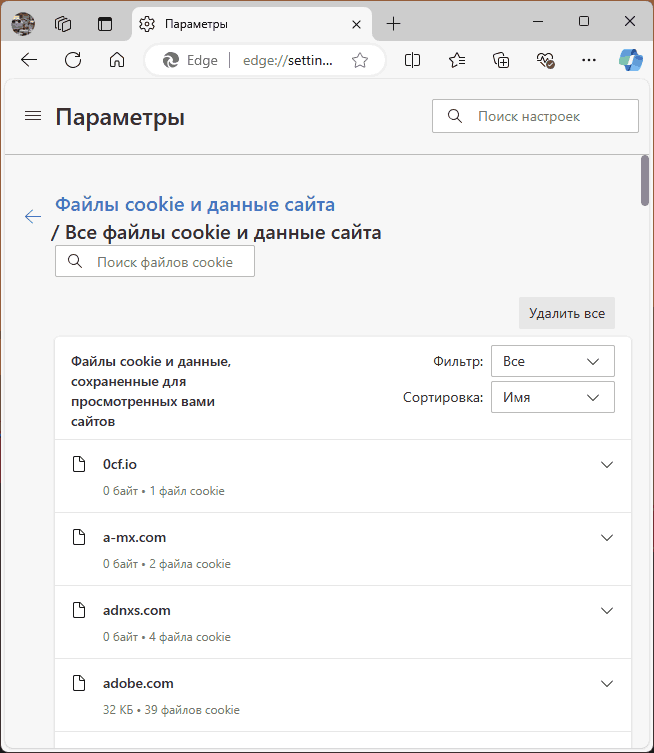Click the Поиск файлов cookie field
The width and height of the screenshot is (654, 753).
[155, 261]
